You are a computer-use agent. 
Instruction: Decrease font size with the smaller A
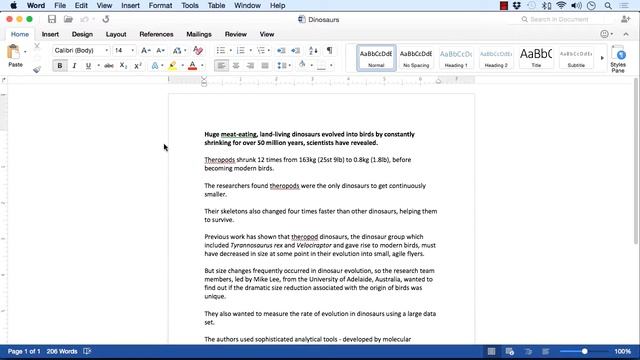click(160, 51)
